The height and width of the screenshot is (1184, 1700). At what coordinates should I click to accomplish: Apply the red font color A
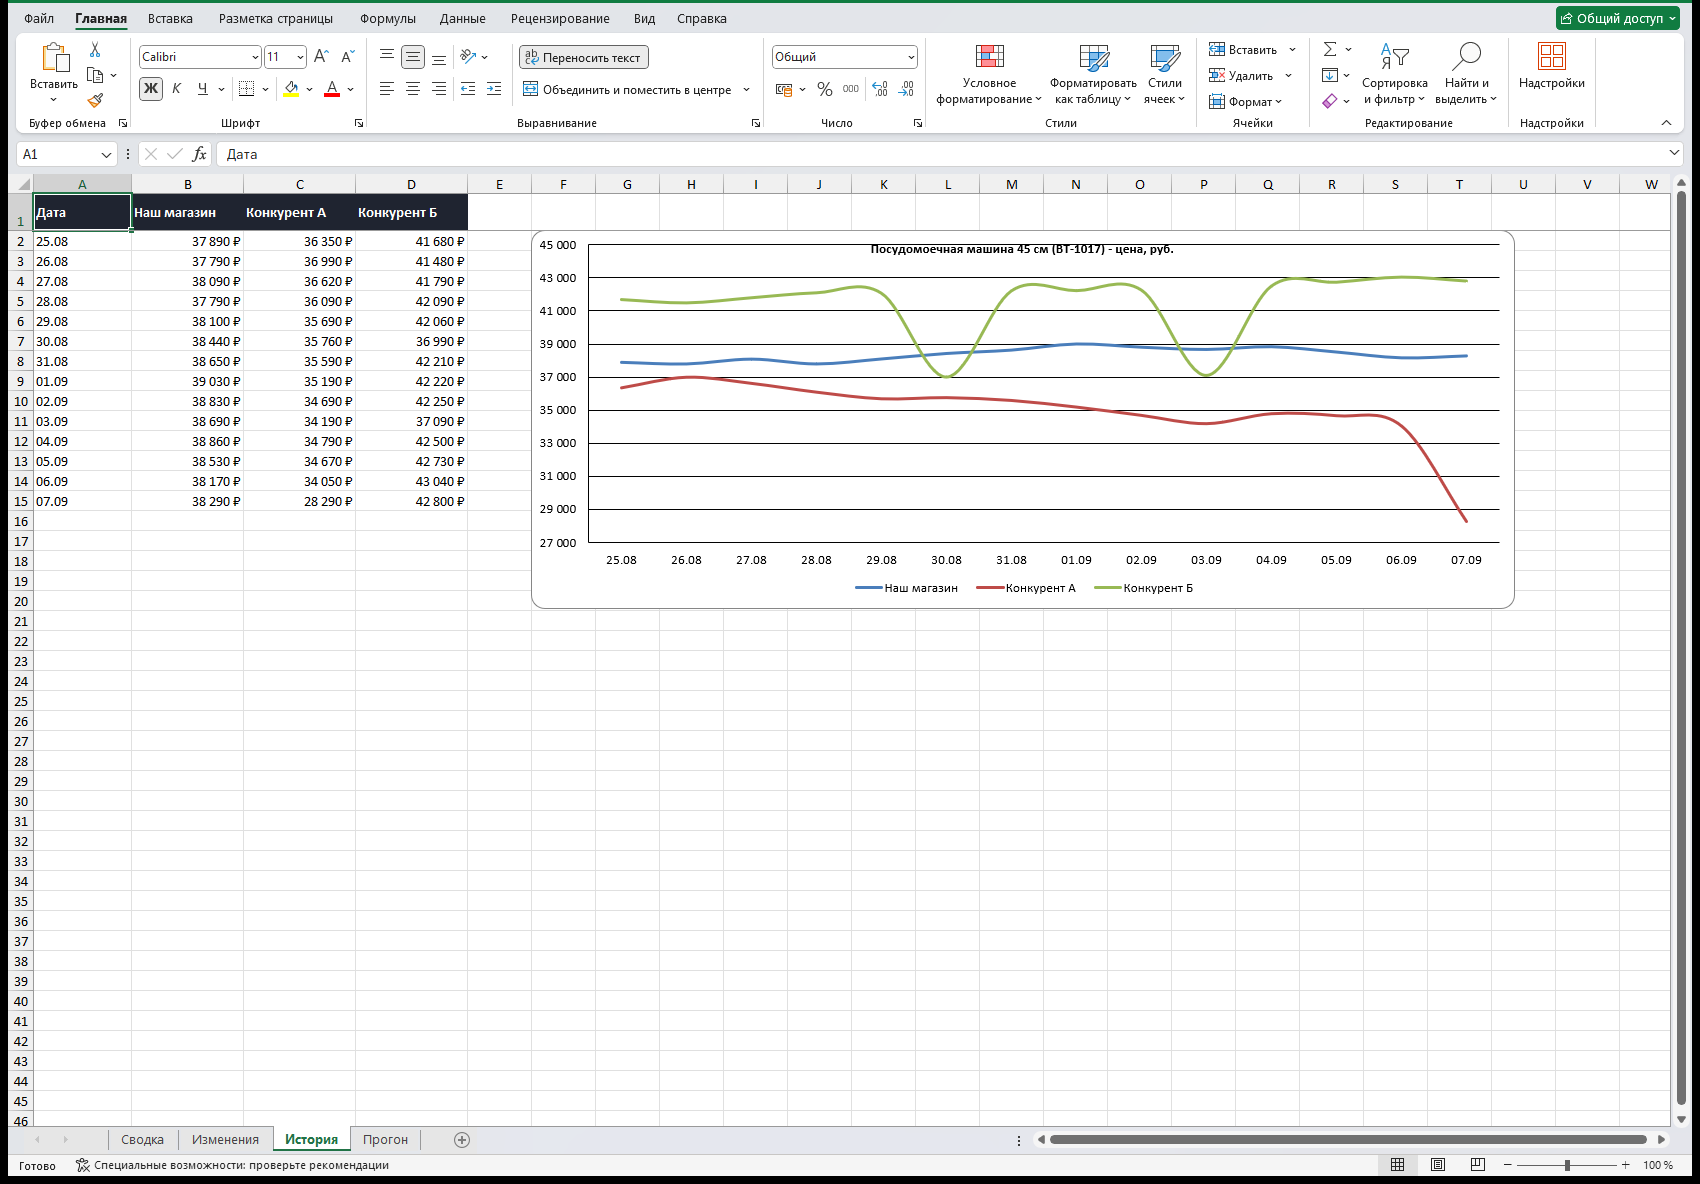pyautogui.click(x=332, y=89)
